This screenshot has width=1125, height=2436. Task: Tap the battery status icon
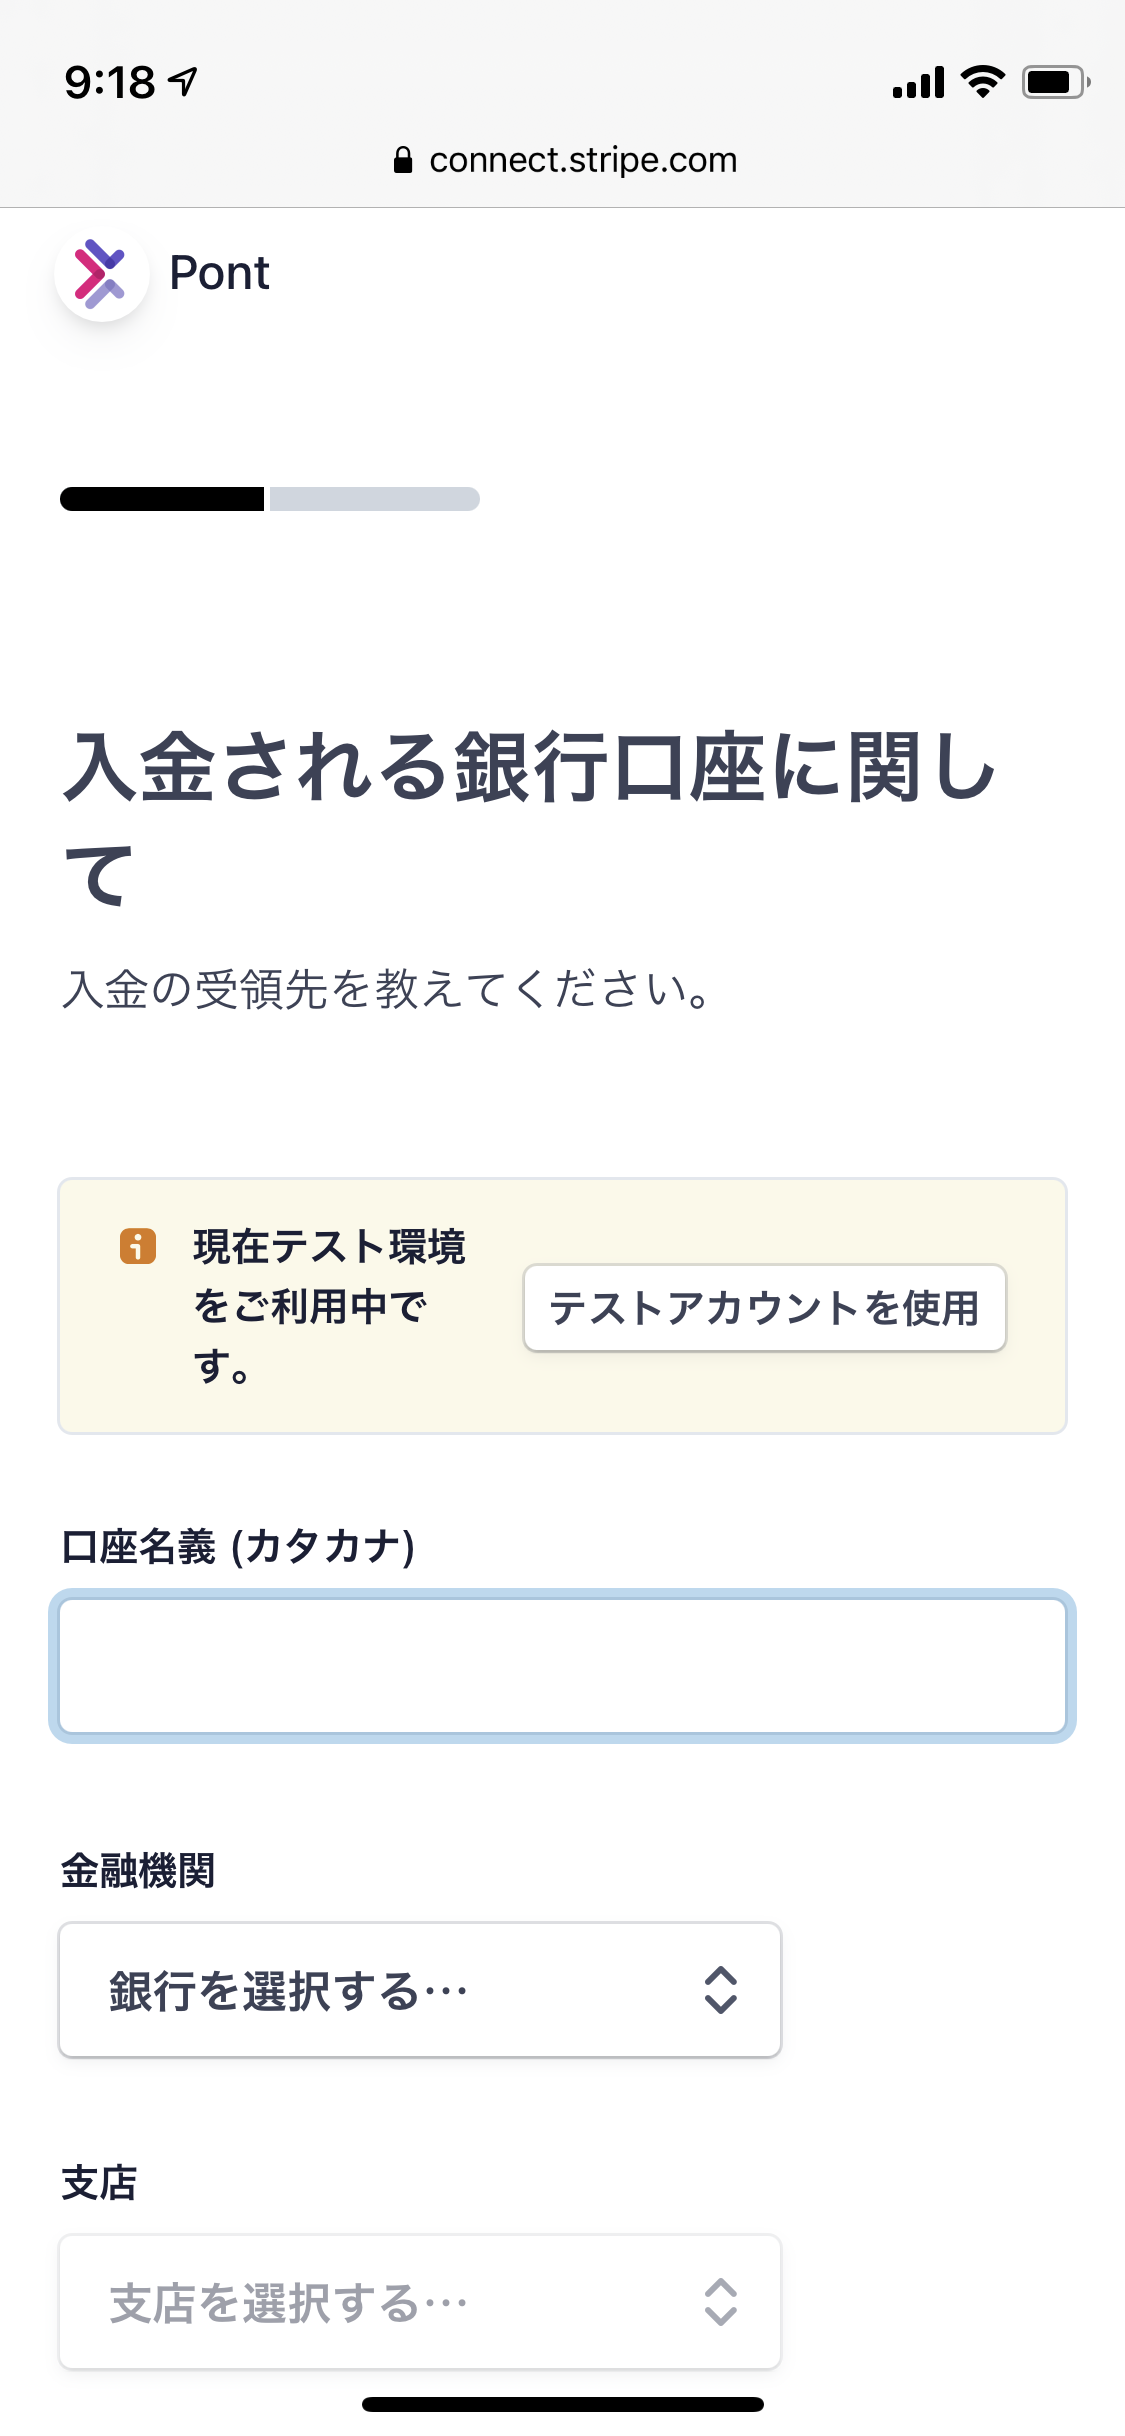pos(1056,82)
